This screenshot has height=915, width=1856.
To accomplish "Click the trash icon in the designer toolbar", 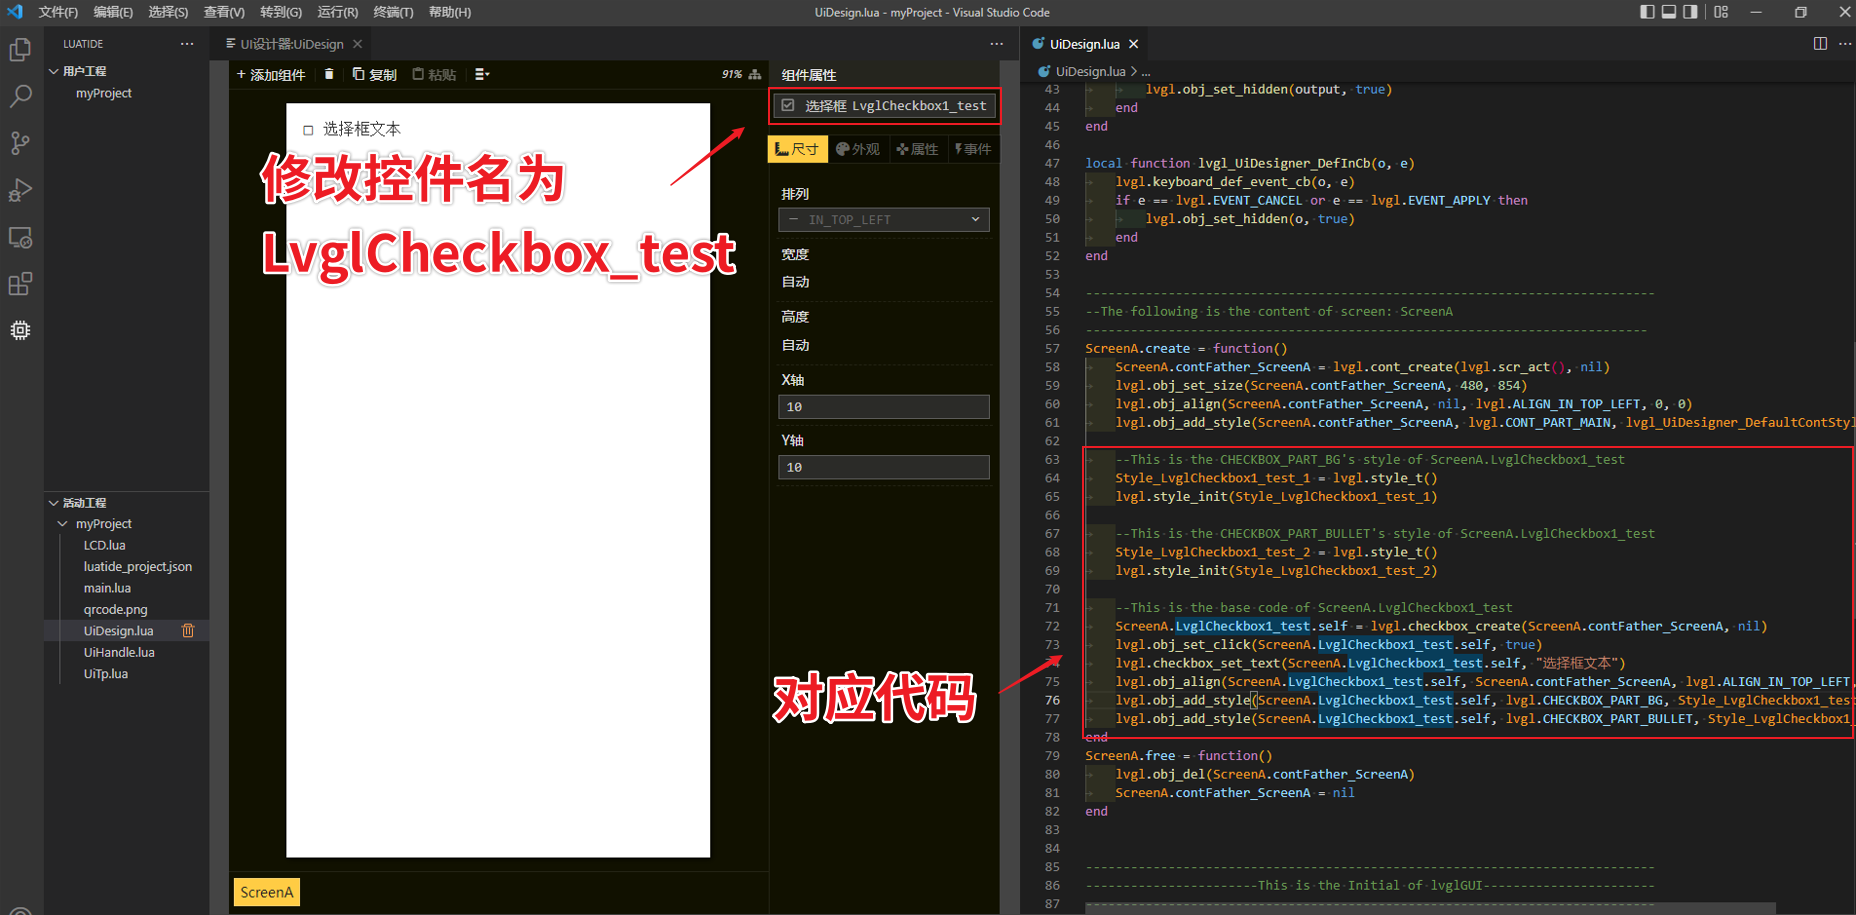I will tap(329, 74).
